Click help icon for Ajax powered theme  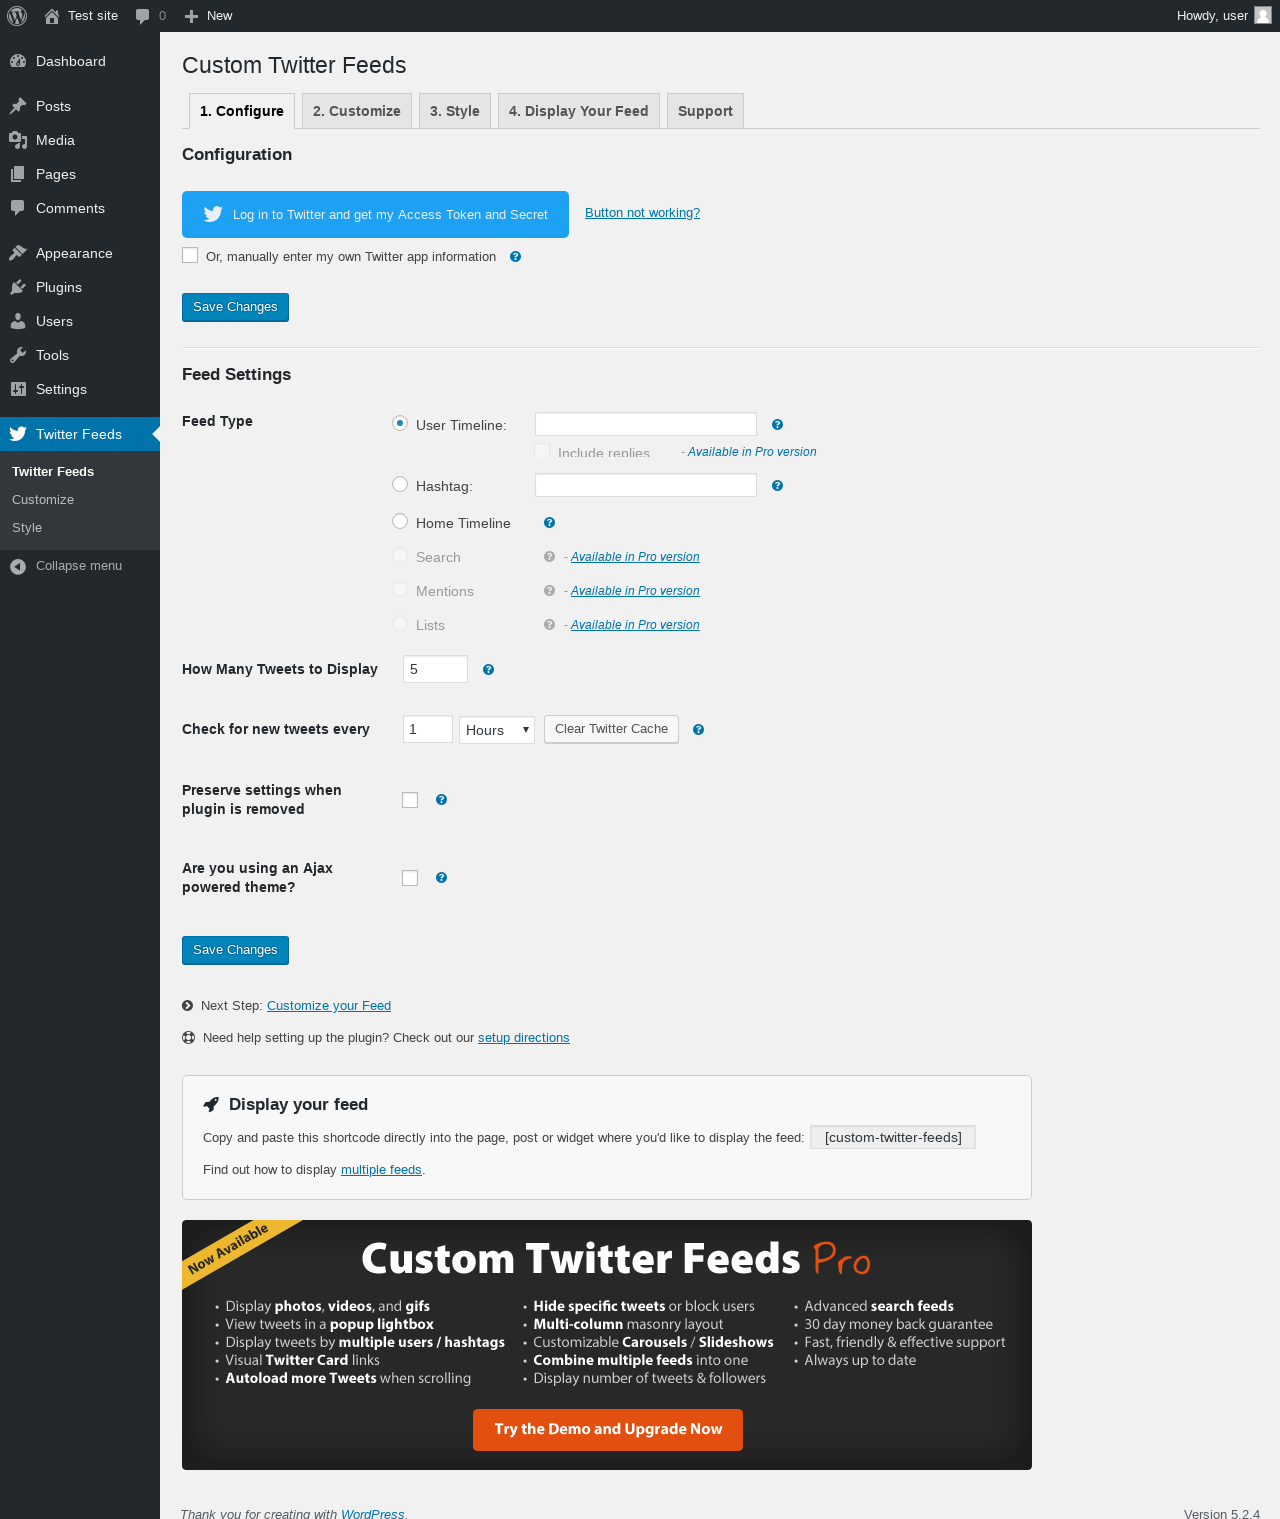click(x=442, y=878)
